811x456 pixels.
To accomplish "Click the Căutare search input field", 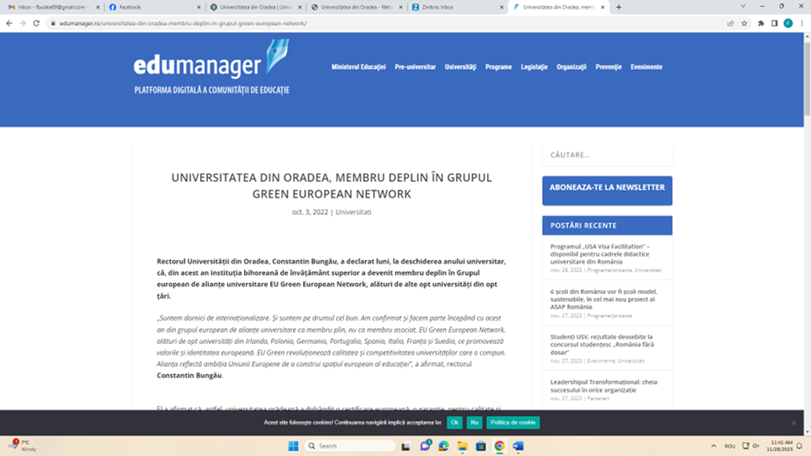I will [607, 155].
